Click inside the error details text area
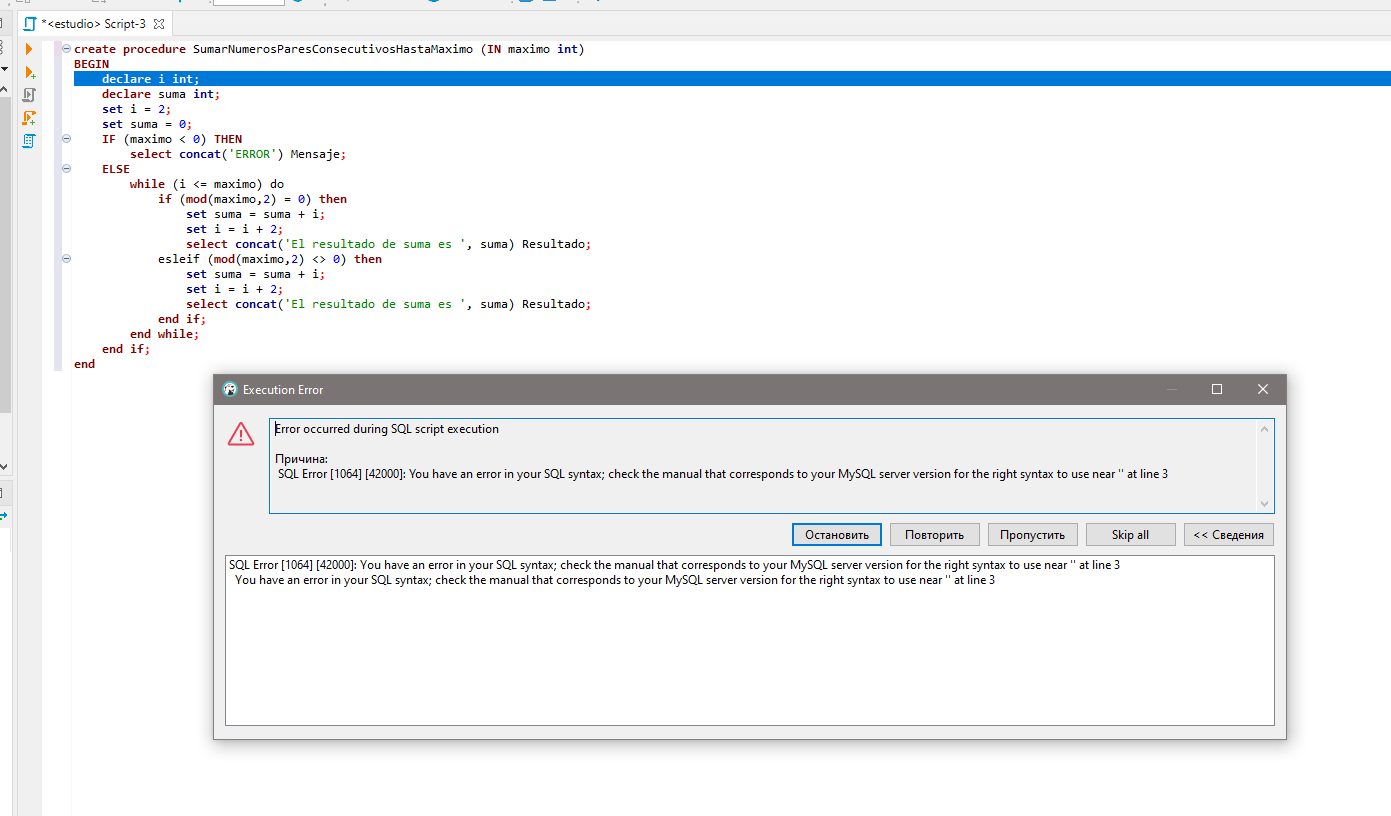The width and height of the screenshot is (1391, 816). (x=750, y=640)
